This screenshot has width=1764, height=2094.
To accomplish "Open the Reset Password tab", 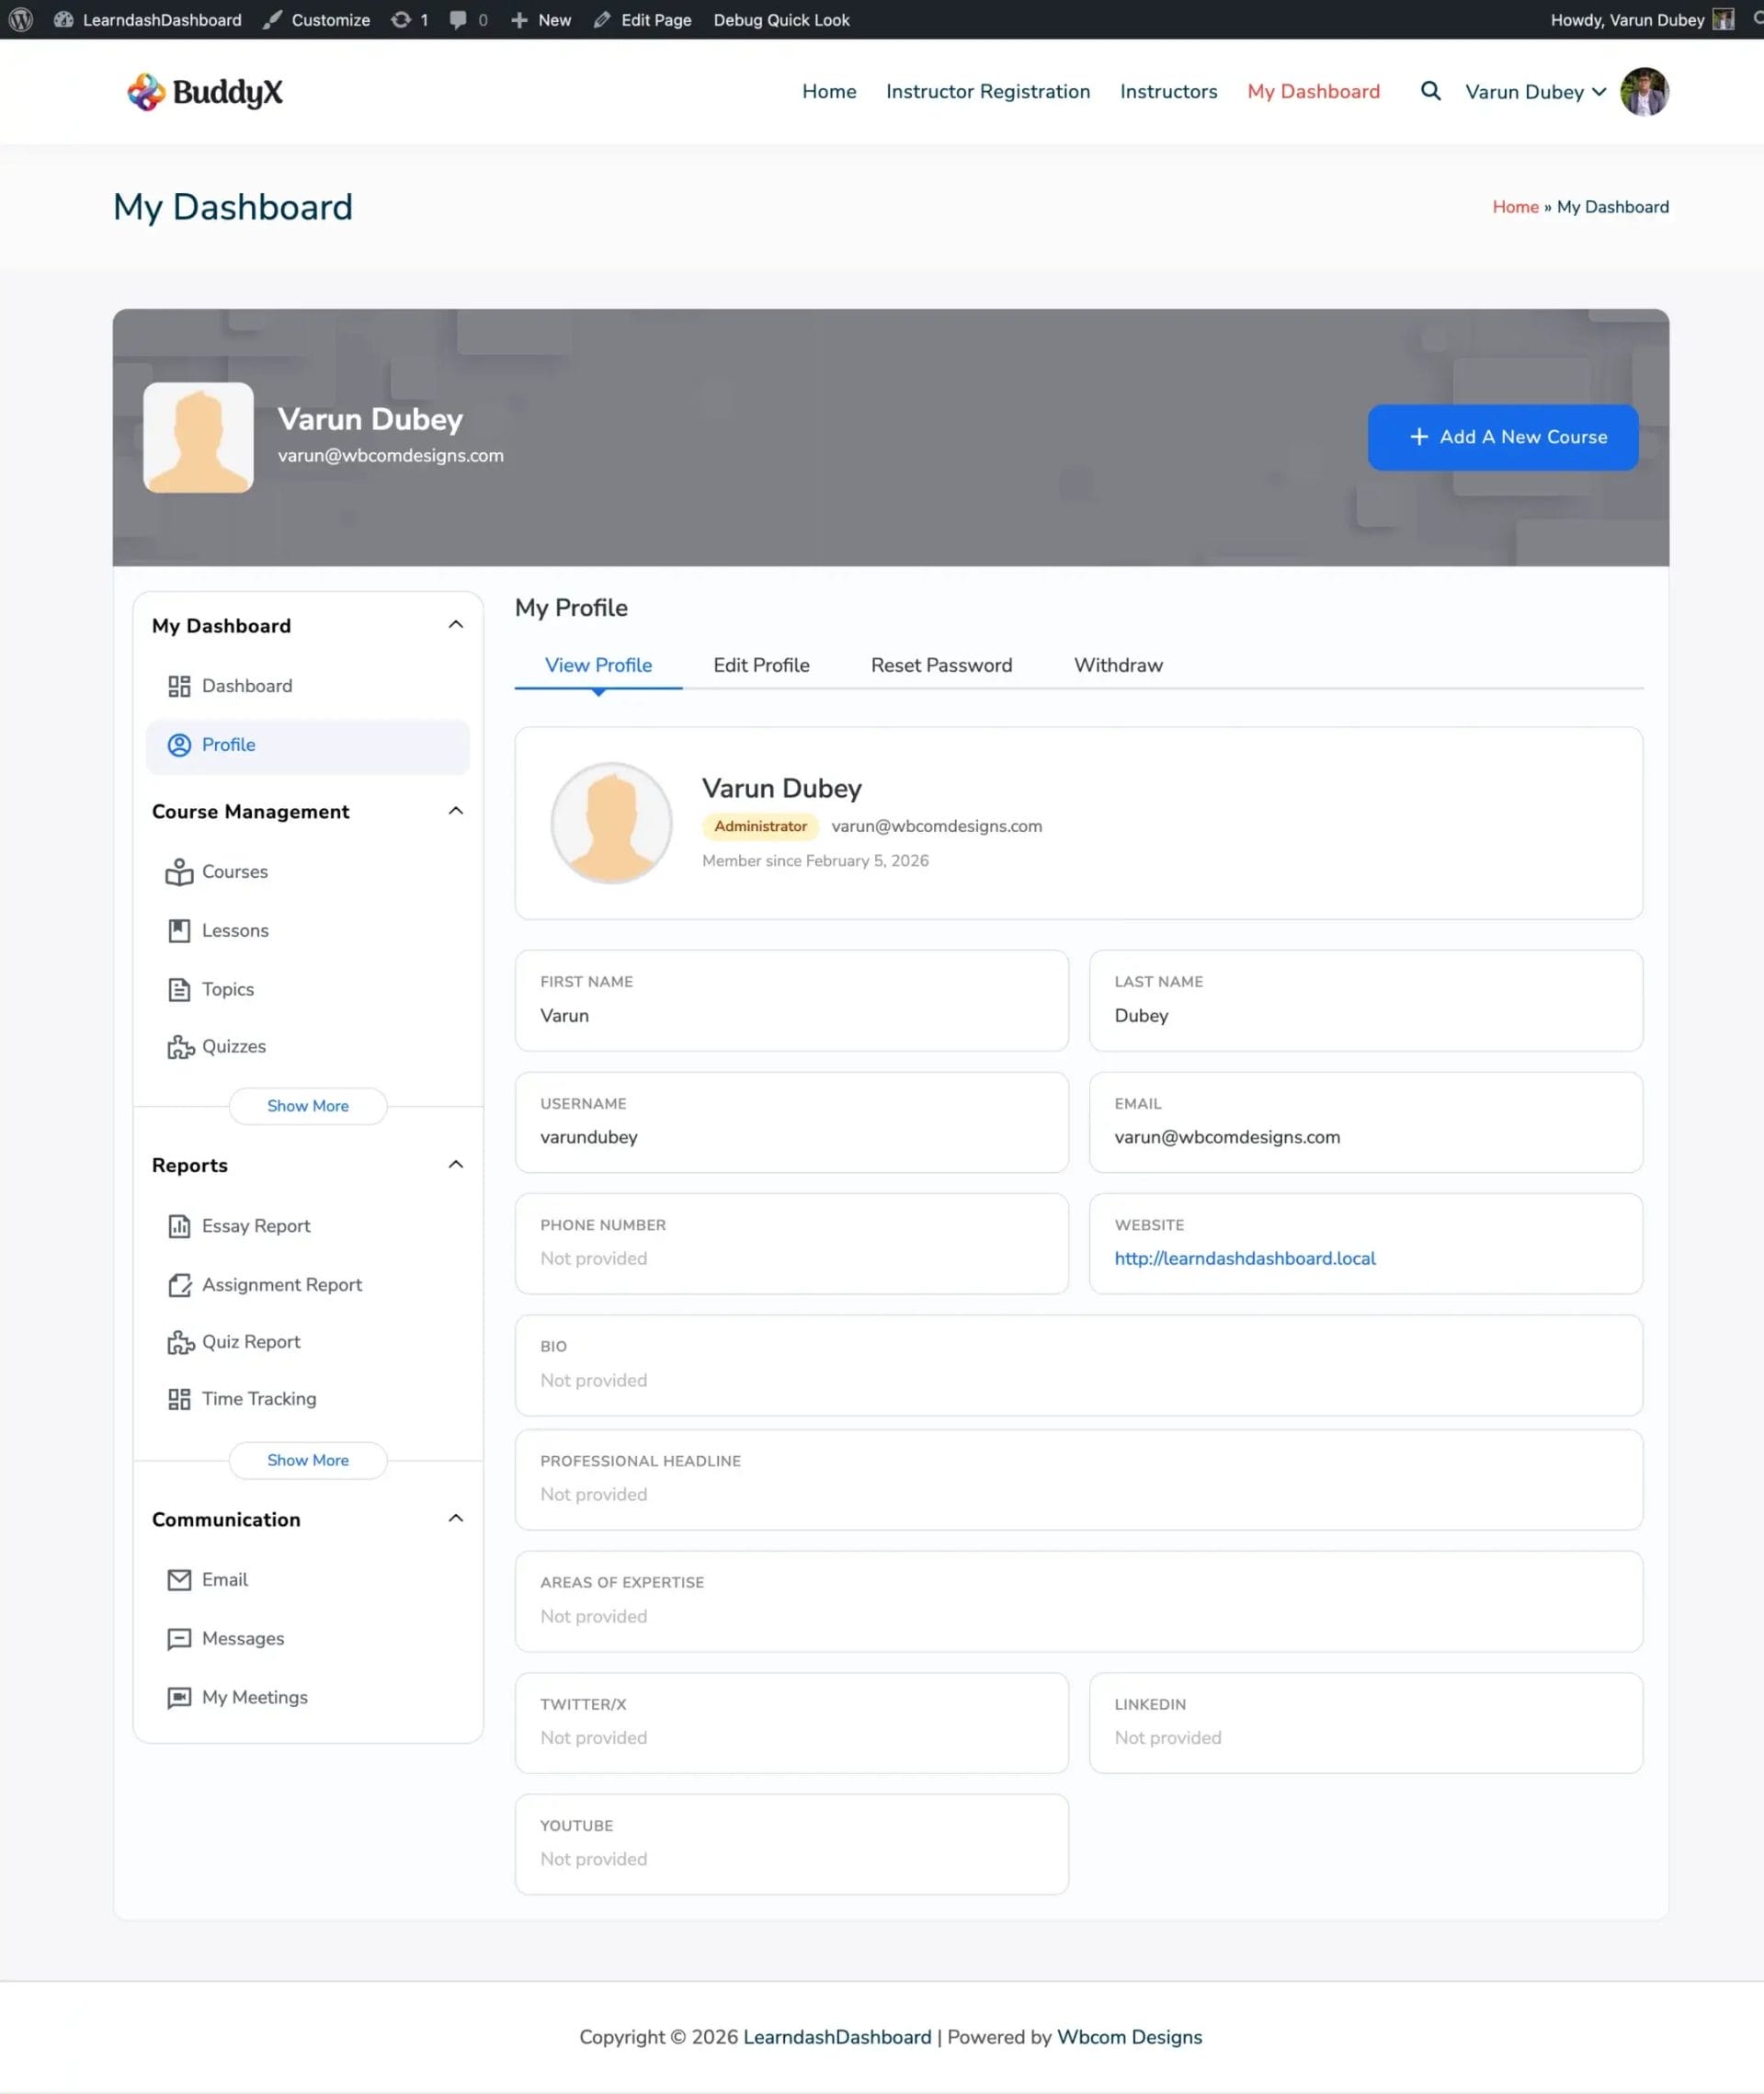I will [941, 665].
